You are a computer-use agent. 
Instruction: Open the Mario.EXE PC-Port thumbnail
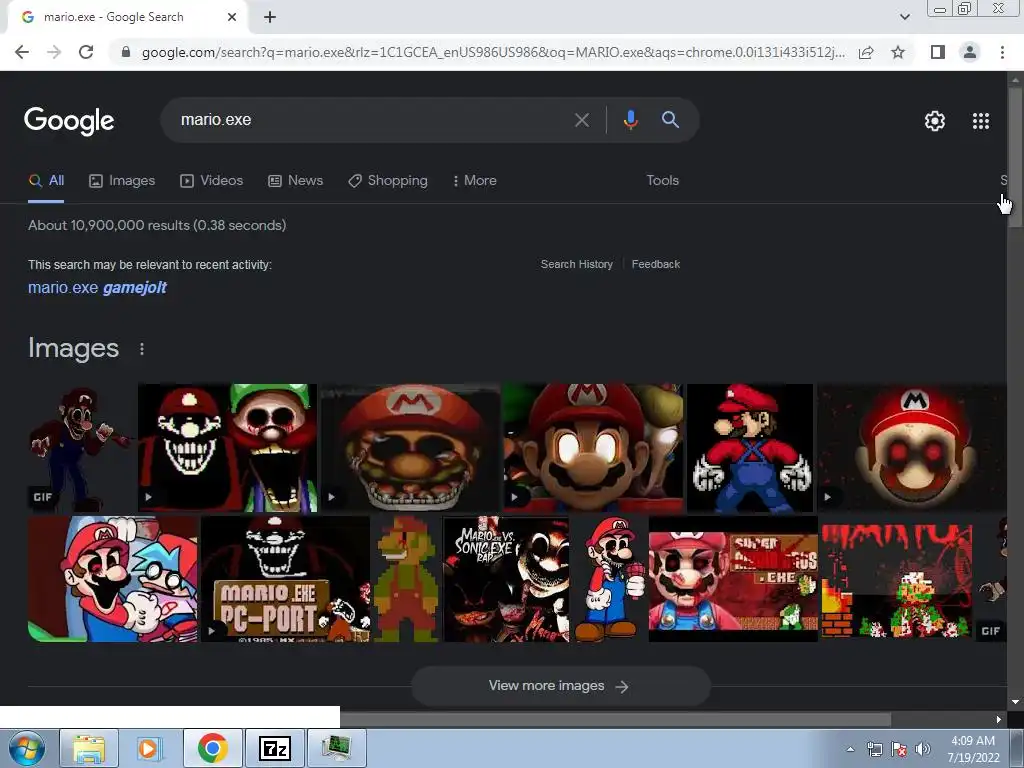tap(285, 579)
